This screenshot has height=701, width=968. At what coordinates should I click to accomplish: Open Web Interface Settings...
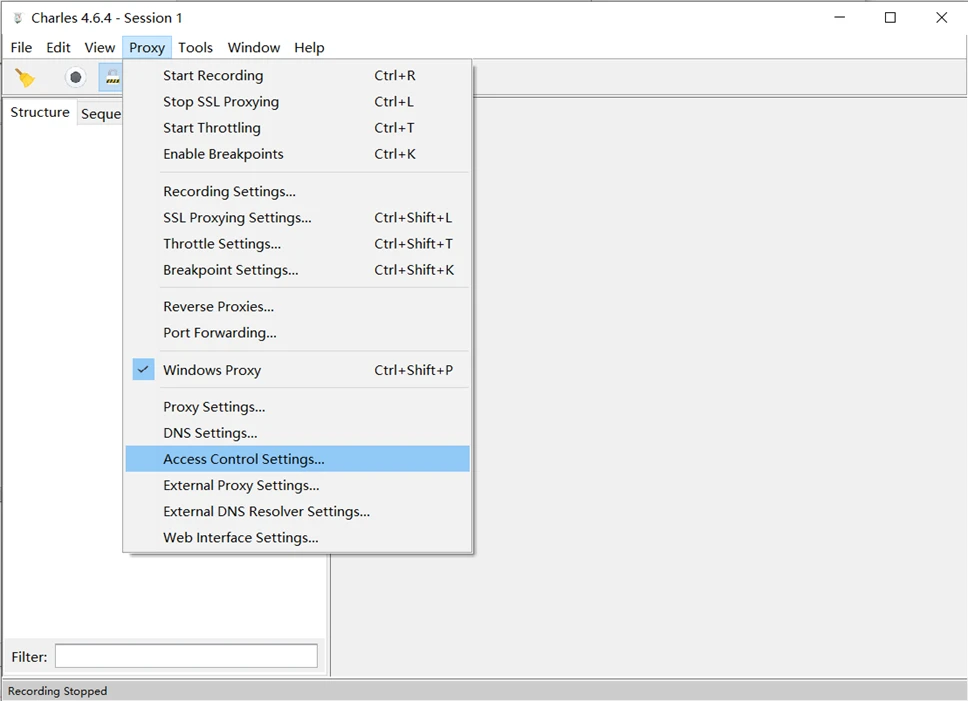pos(298,537)
